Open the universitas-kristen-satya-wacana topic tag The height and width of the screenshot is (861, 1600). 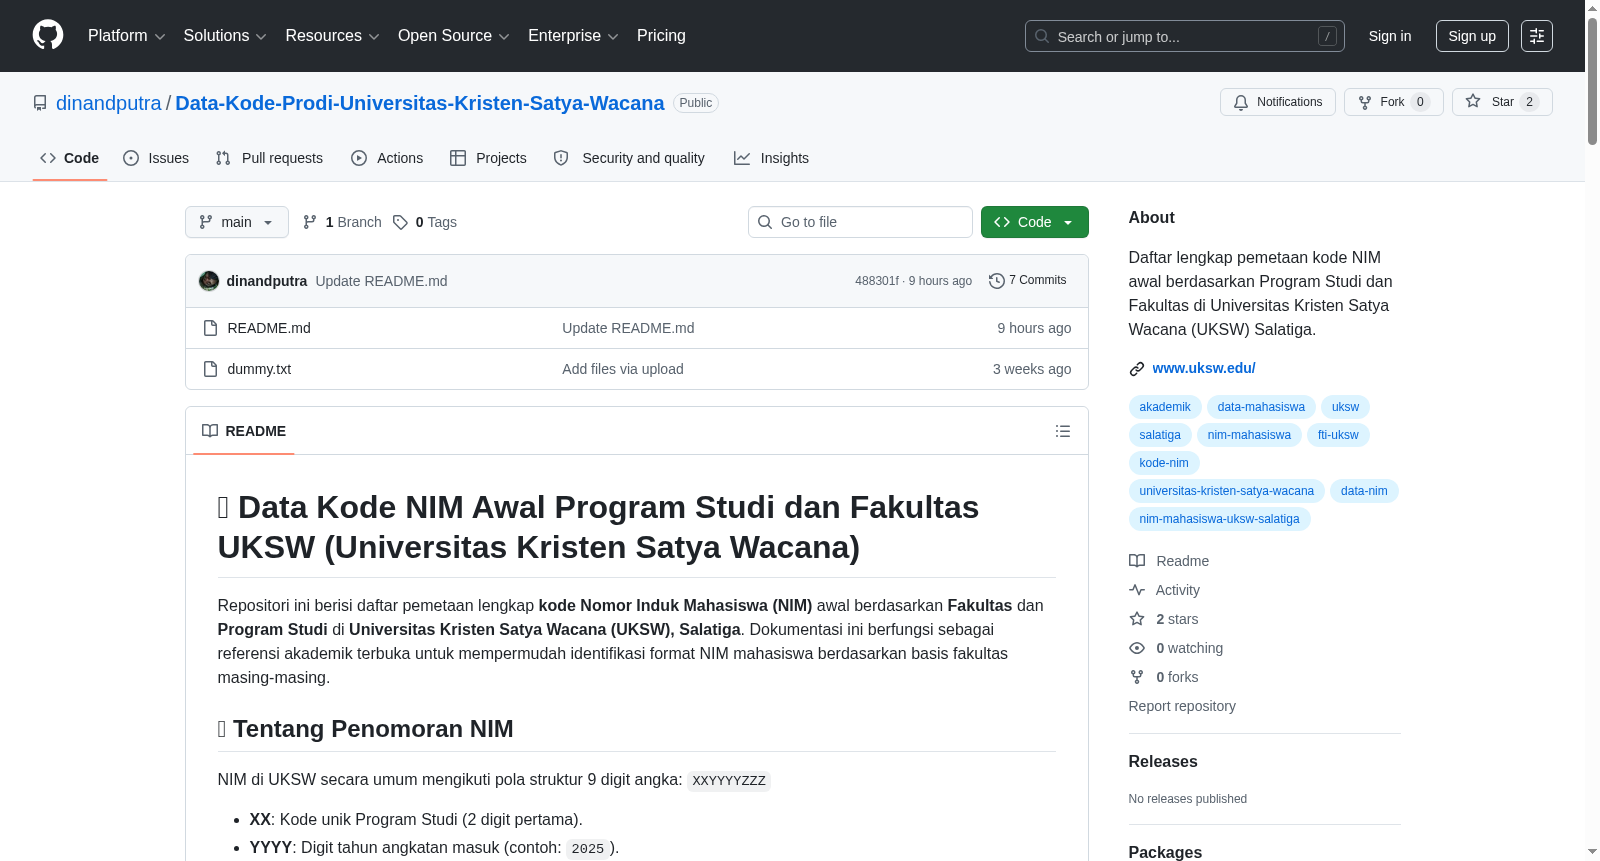tap(1226, 491)
